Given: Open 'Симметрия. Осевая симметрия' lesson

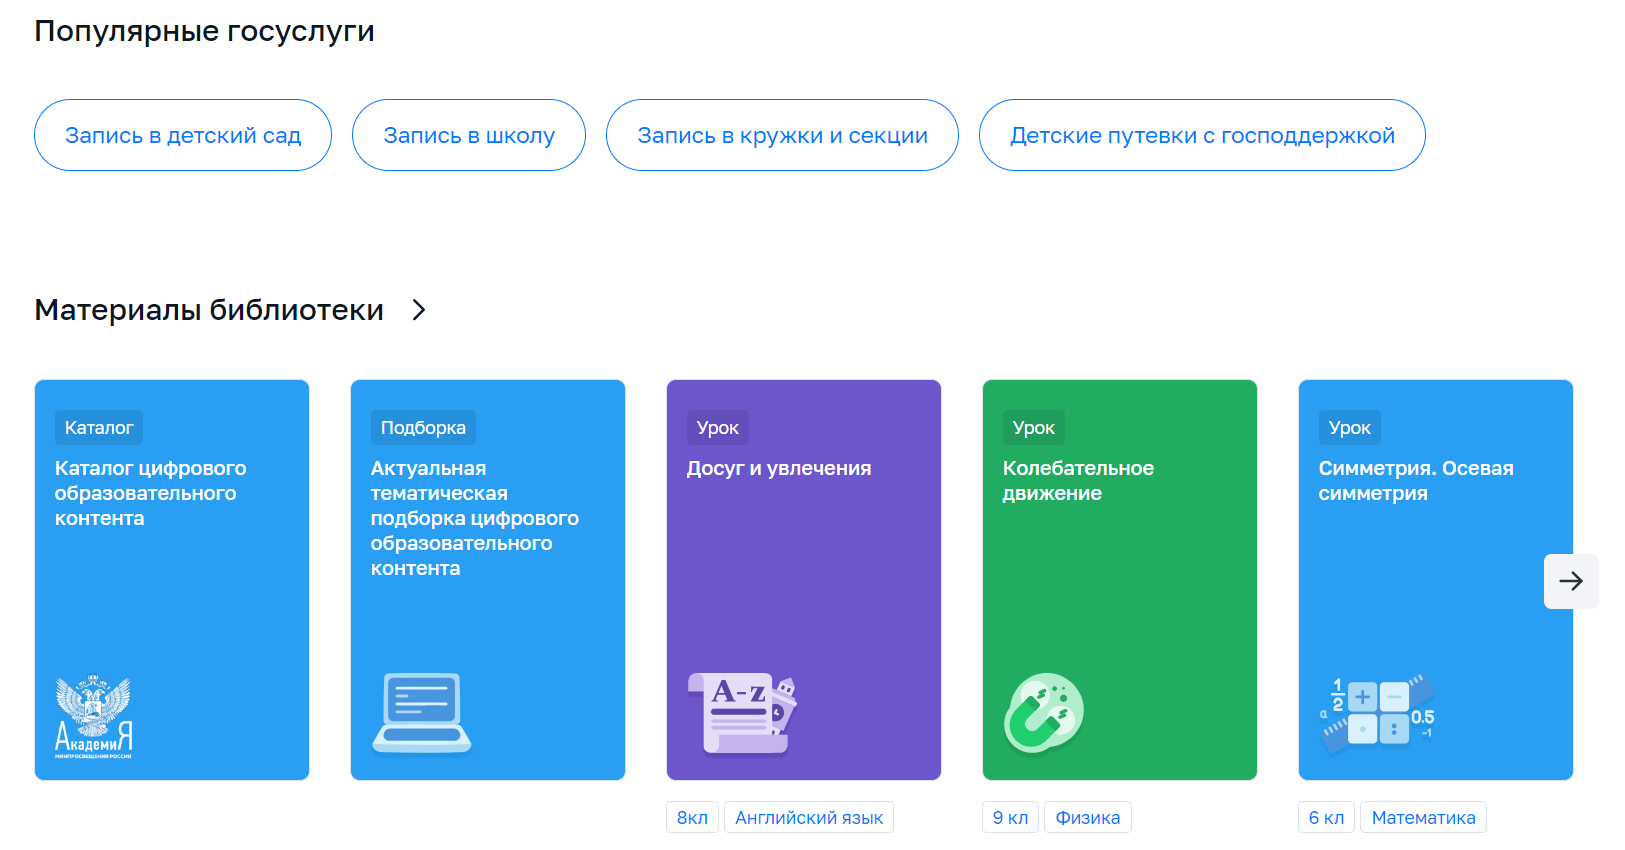Looking at the screenshot, I should [1416, 481].
